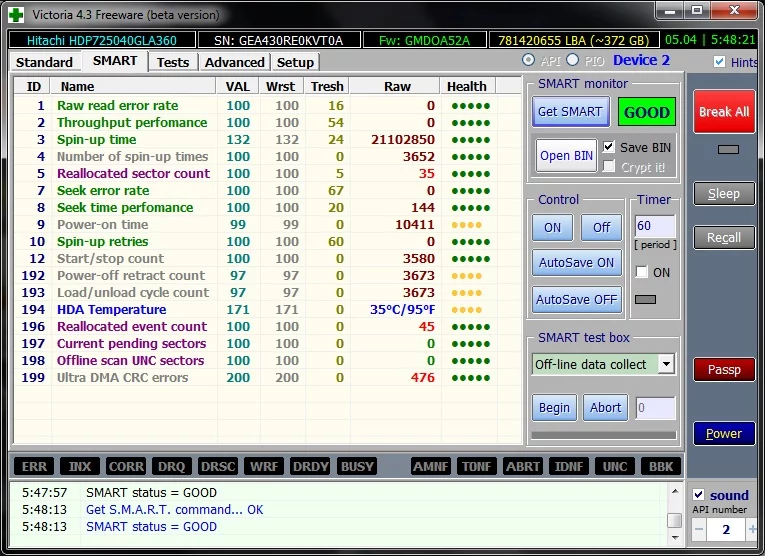
Task: Click the BUSY status indicator
Action: click(357, 467)
